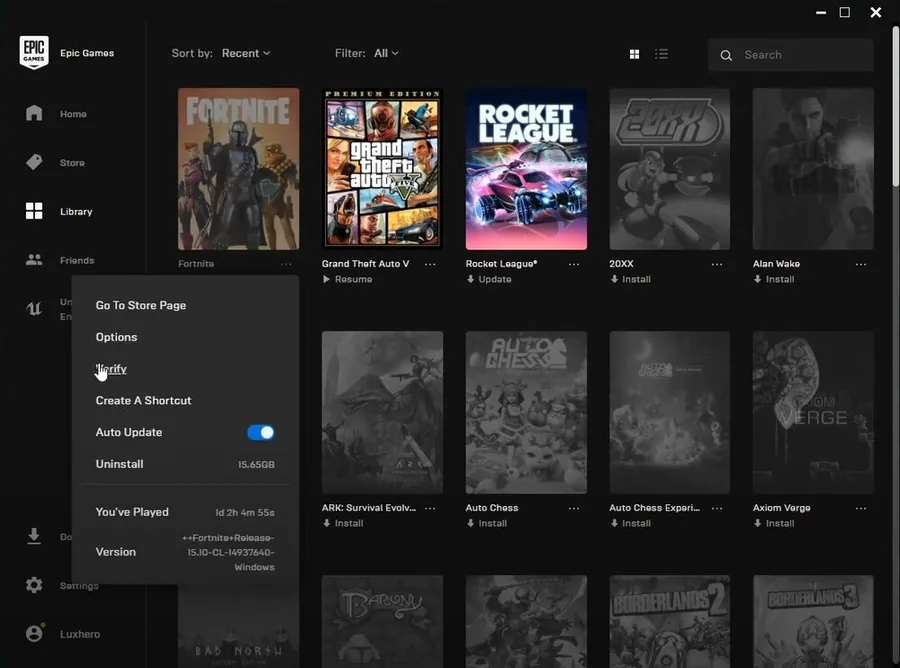Click Uninstall in the Fortnite menu
This screenshot has width=900, height=668.
pos(119,464)
